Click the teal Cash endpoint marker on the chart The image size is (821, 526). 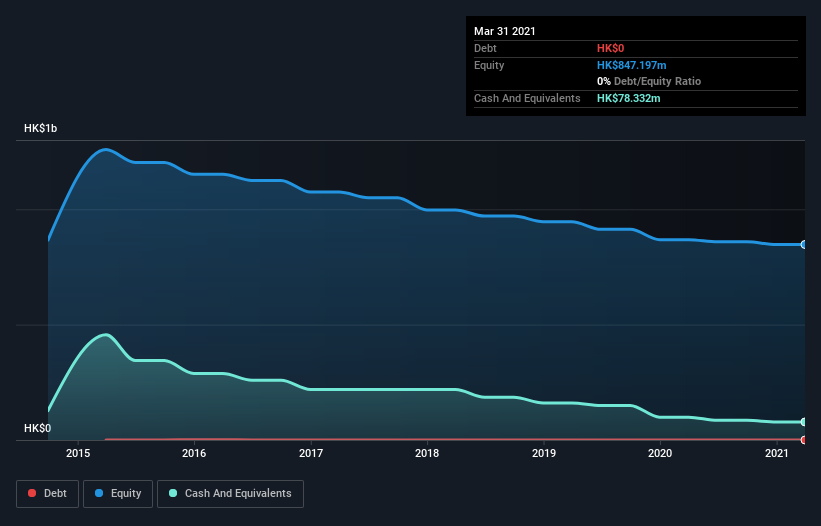804,422
